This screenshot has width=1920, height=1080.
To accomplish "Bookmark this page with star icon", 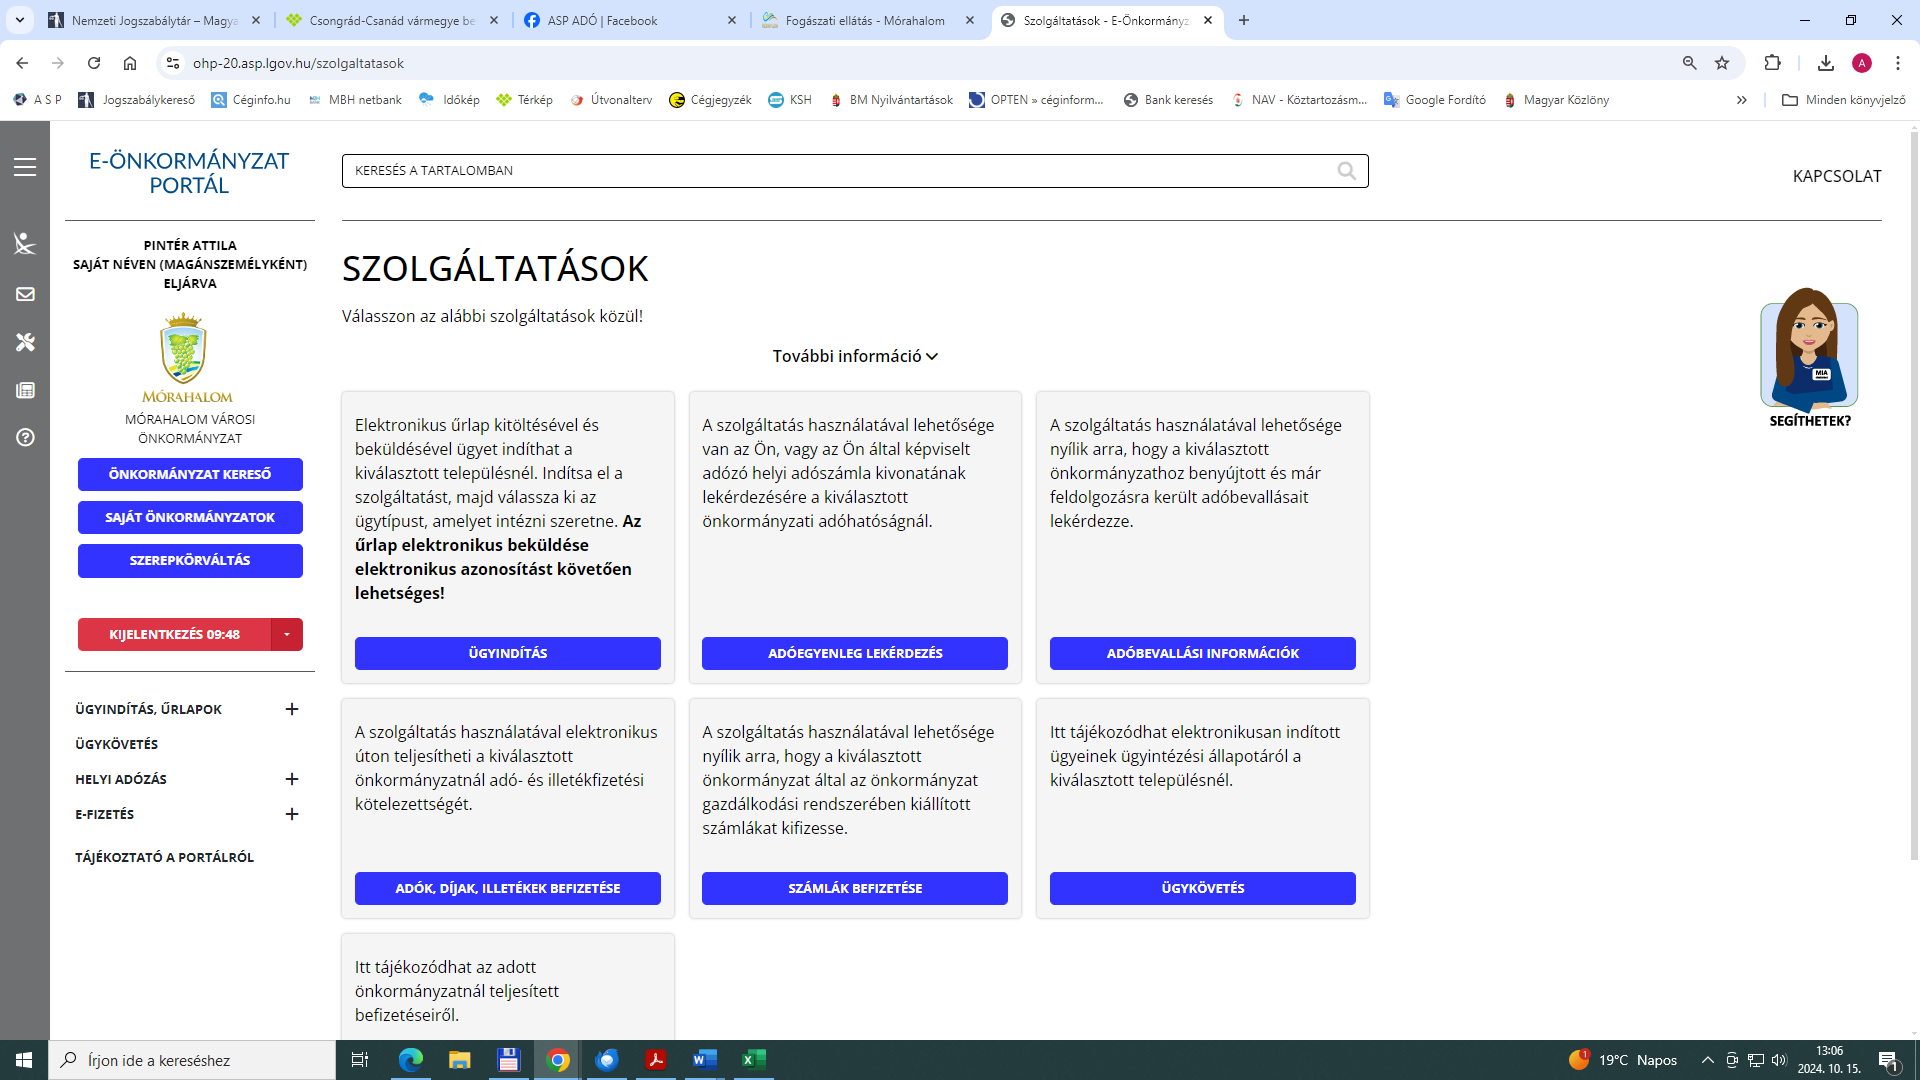I will (1722, 63).
